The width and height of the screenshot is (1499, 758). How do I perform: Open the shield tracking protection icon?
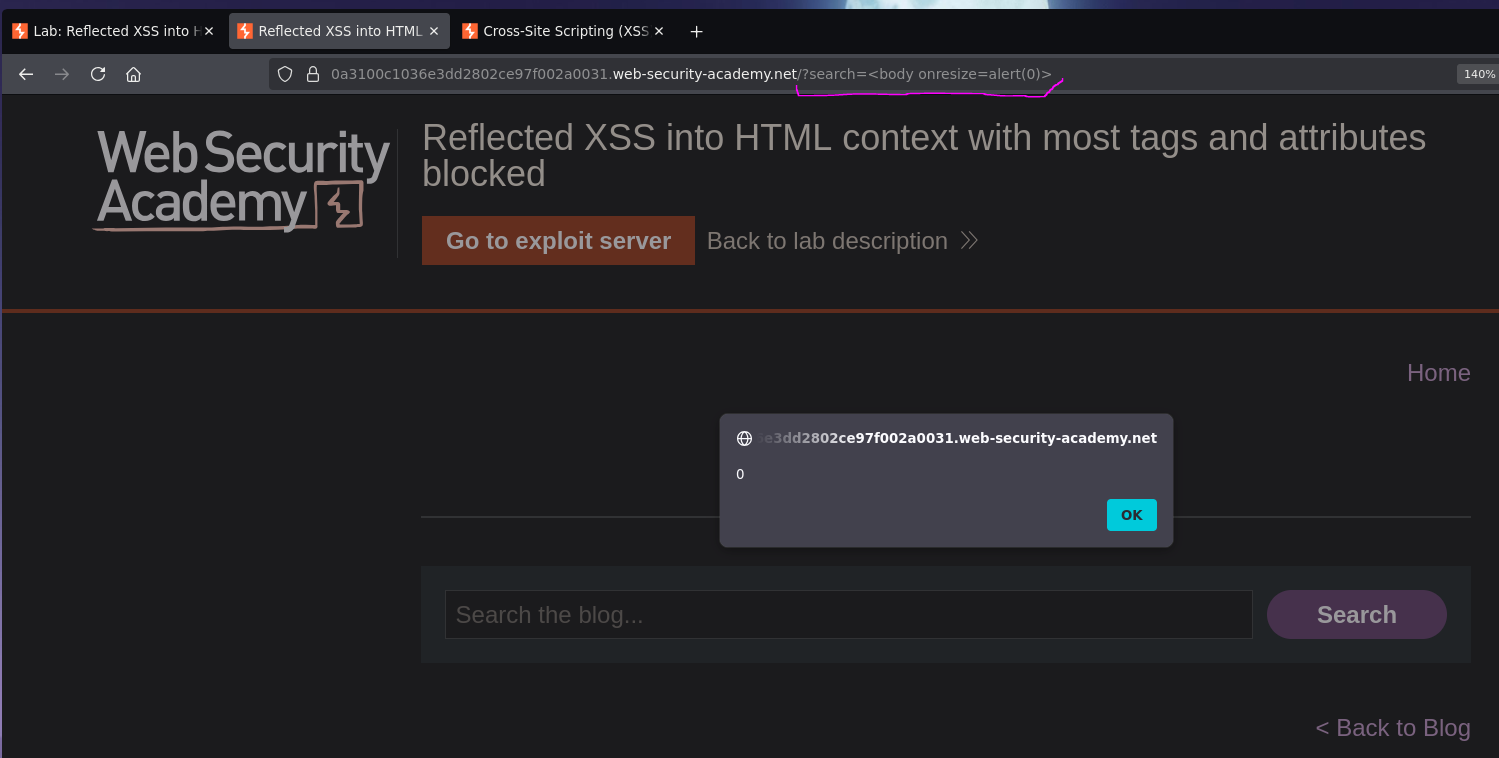pos(285,74)
